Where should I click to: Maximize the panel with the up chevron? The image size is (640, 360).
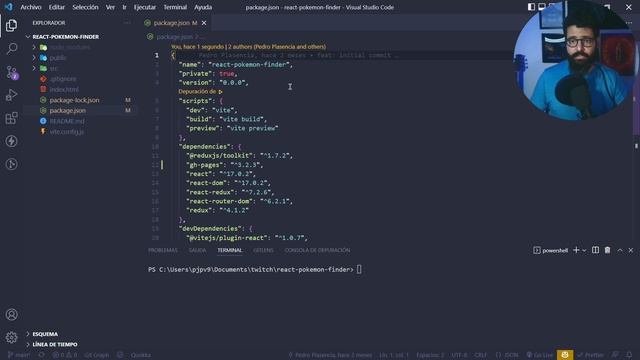620,250
